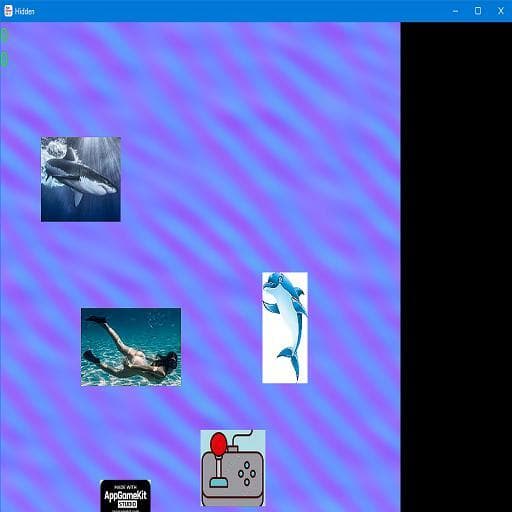The image size is (512, 512).
Task: Click the great white shark picture
Action: 81,179
